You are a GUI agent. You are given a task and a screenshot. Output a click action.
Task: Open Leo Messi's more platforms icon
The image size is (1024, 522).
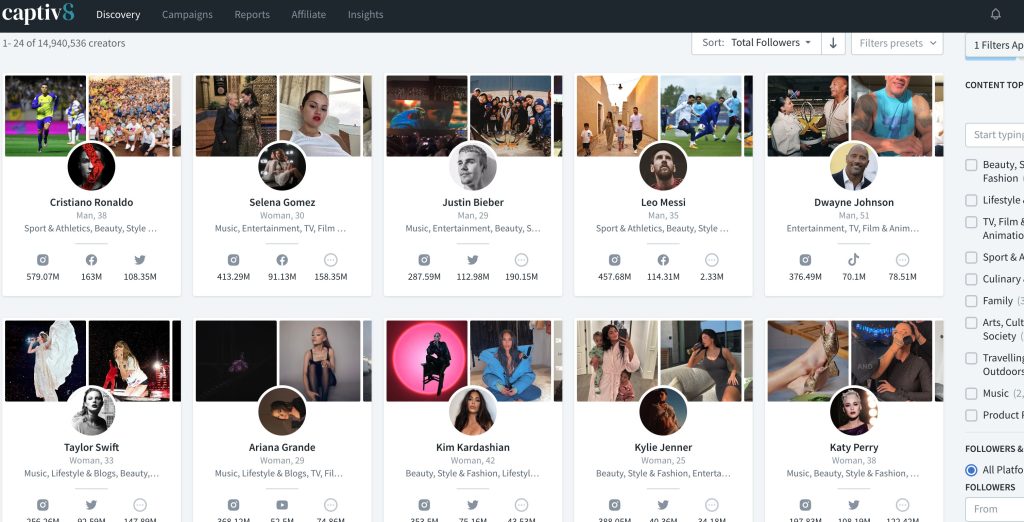point(712,260)
